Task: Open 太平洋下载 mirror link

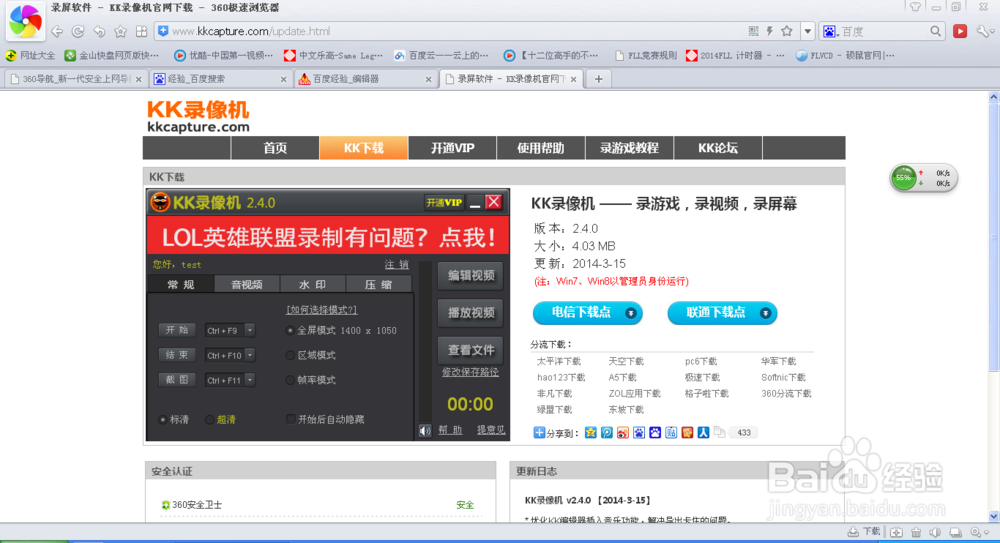Action: point(559,361)
